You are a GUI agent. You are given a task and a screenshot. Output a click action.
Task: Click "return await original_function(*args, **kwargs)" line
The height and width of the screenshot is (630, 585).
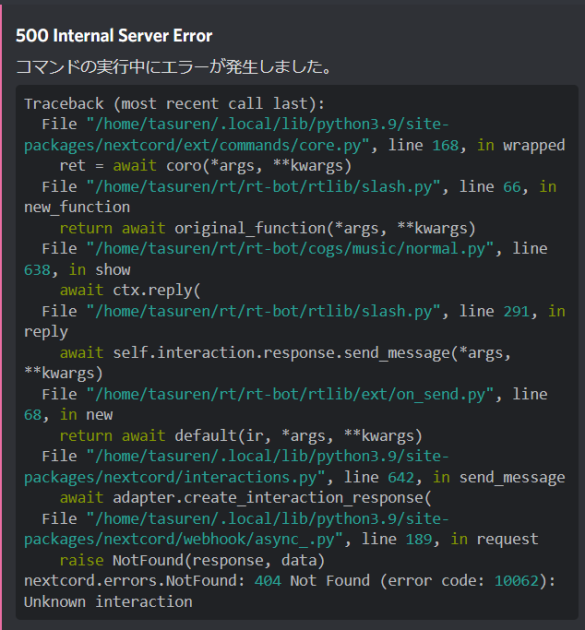coord(268,228)
